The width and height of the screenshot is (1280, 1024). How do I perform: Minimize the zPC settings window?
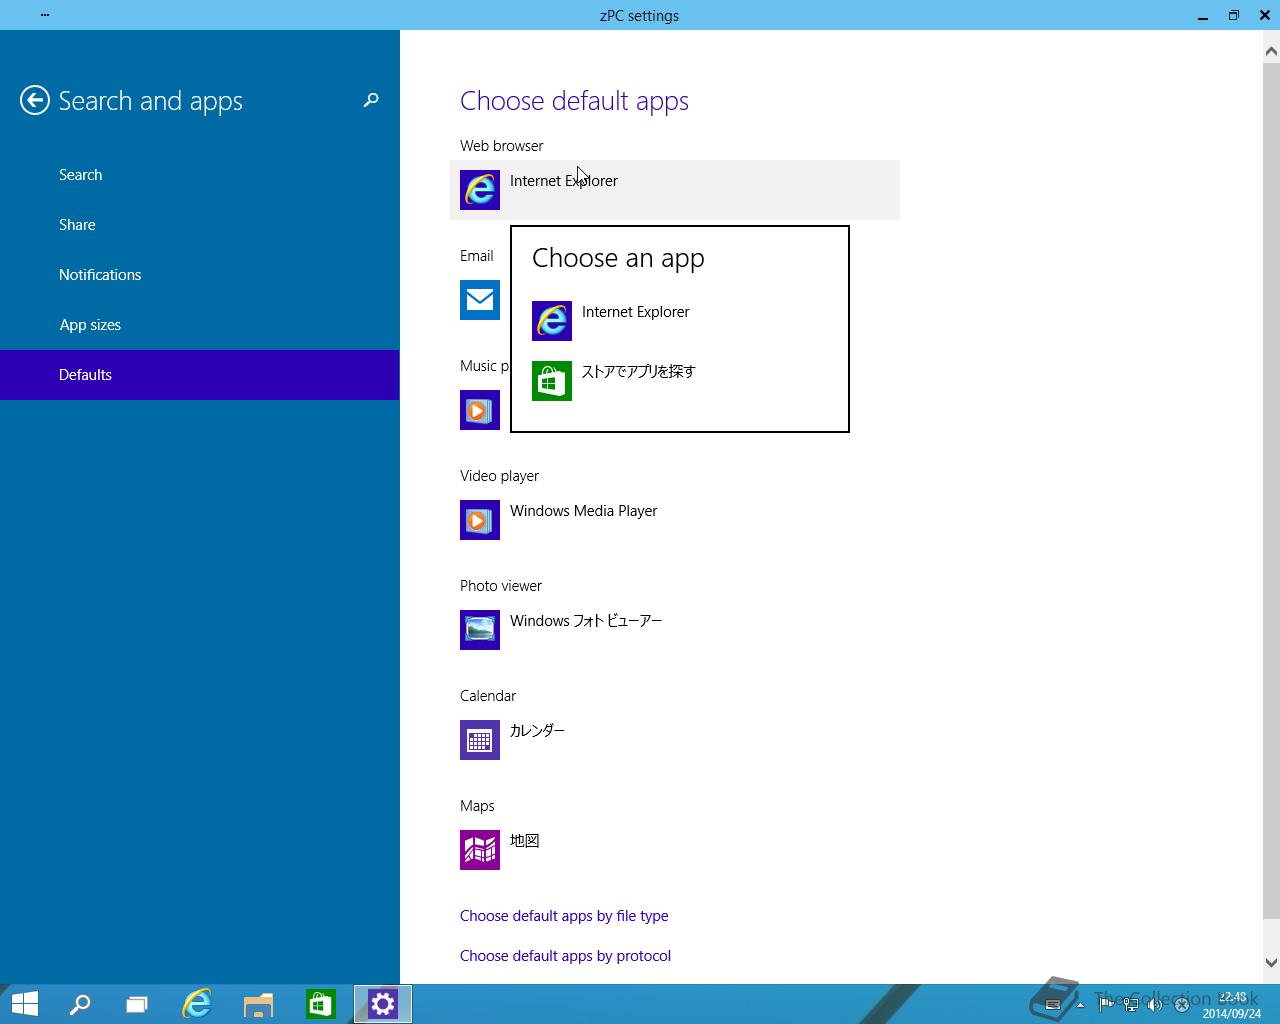point(1203,15)
